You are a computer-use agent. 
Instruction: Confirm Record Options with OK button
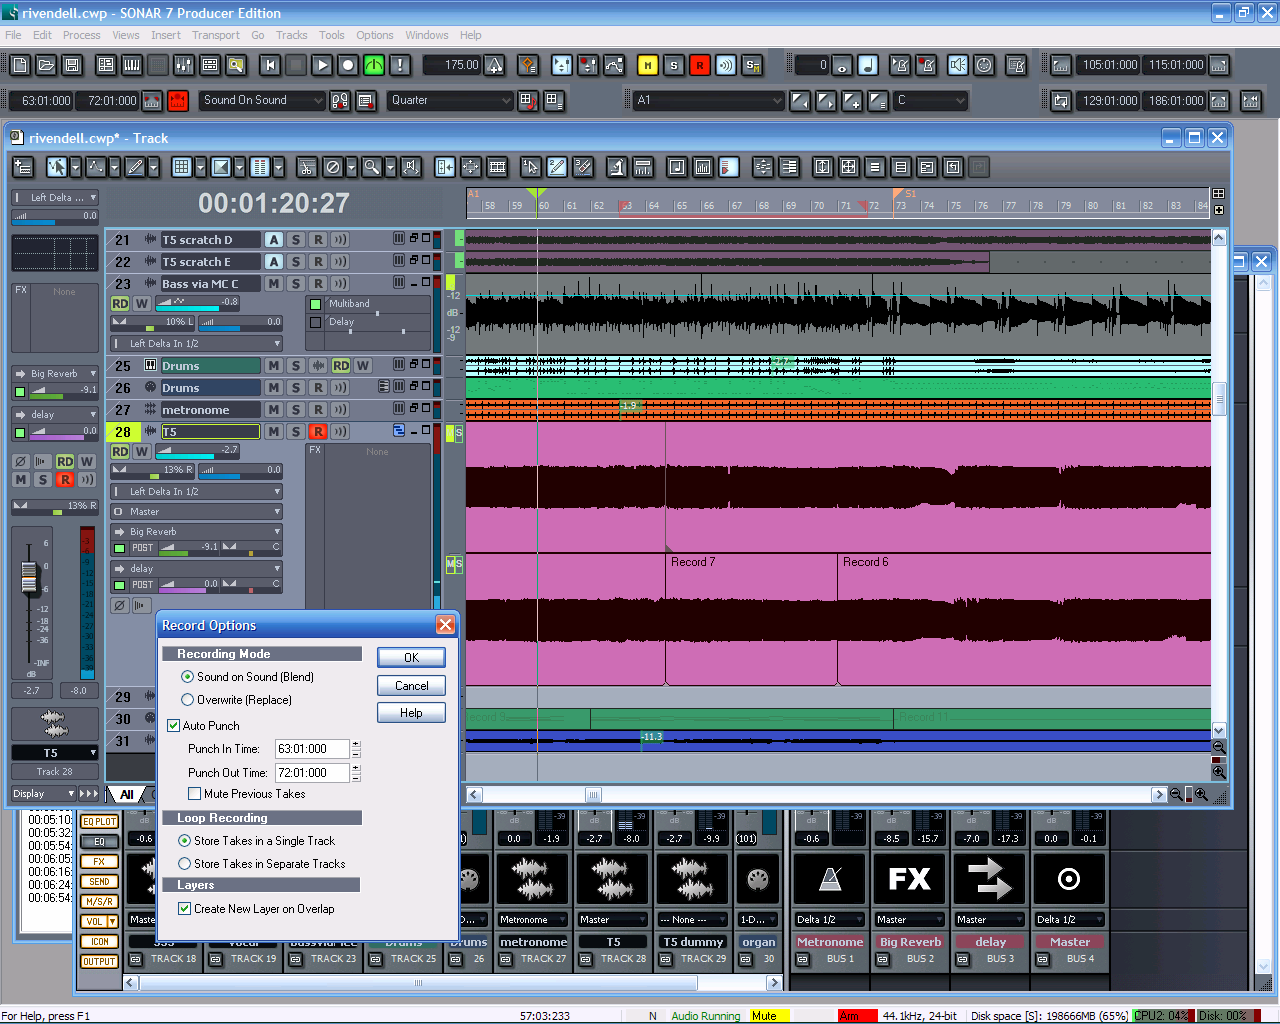click(411, 657)
